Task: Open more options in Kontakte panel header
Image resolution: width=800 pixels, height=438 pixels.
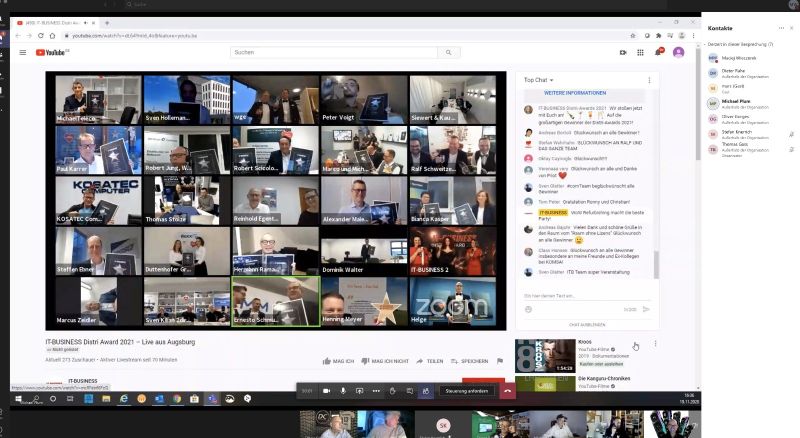Action: tap(781, 28)
